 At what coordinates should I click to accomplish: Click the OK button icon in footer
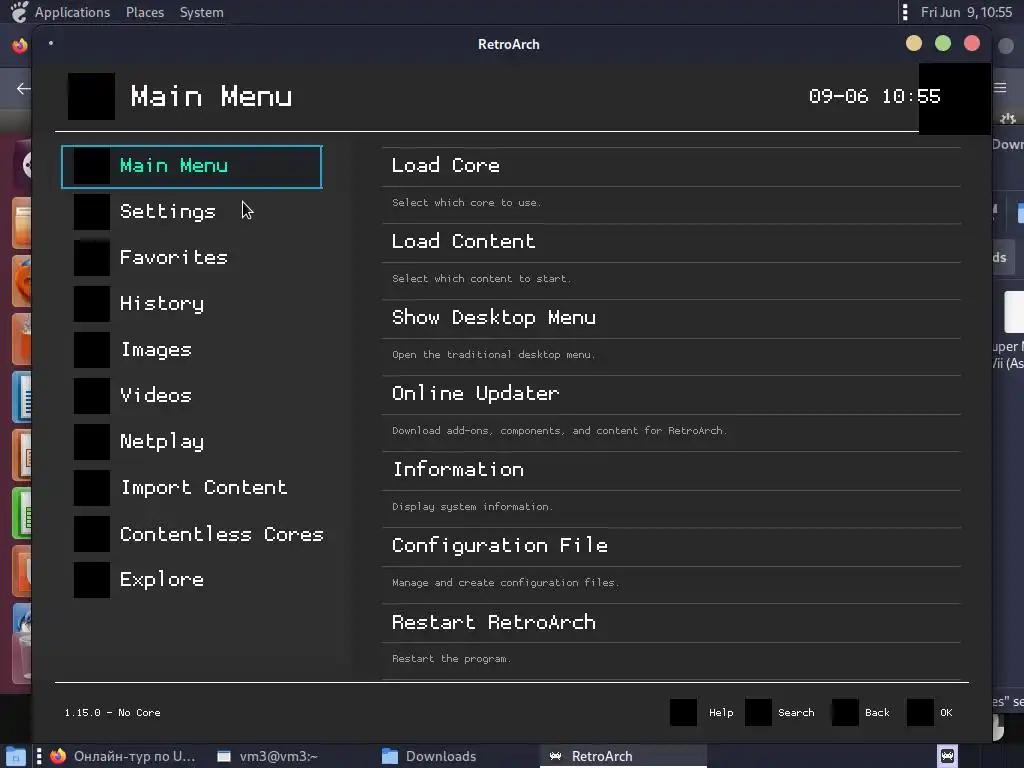920,712
